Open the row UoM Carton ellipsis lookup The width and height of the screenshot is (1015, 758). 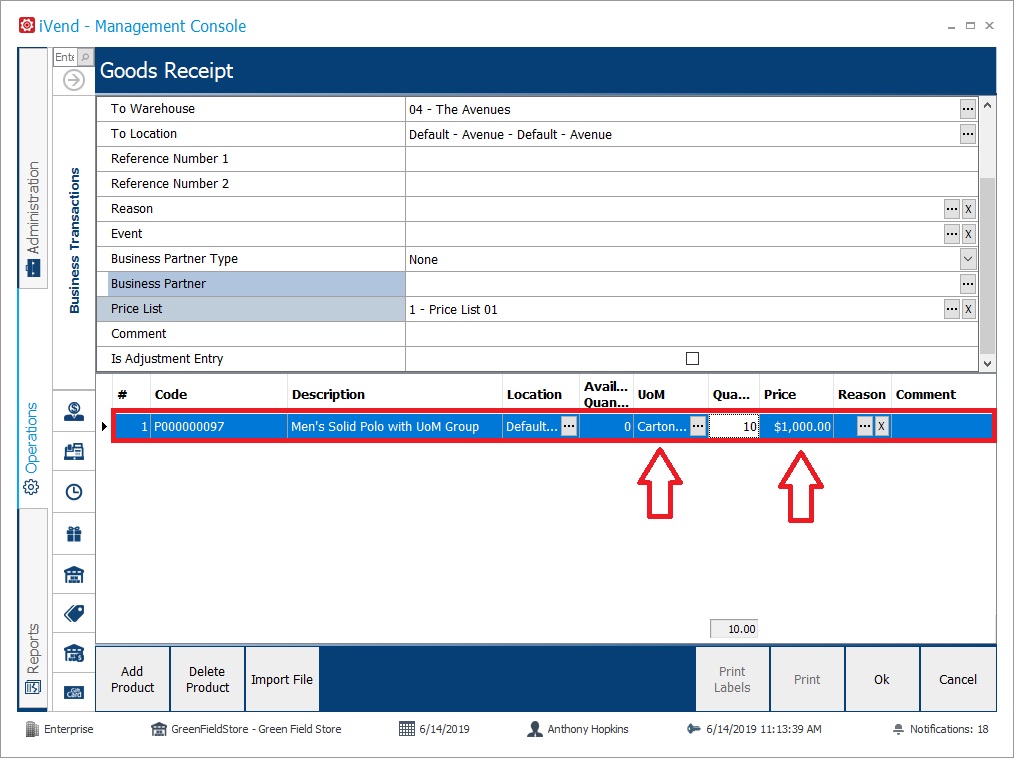click(698, 426)
